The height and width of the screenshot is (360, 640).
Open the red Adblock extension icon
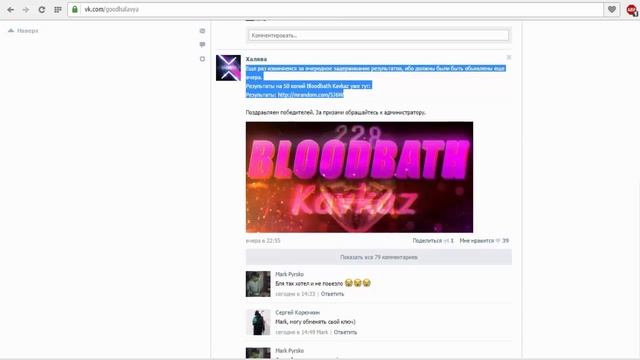(x=631, y=10)
